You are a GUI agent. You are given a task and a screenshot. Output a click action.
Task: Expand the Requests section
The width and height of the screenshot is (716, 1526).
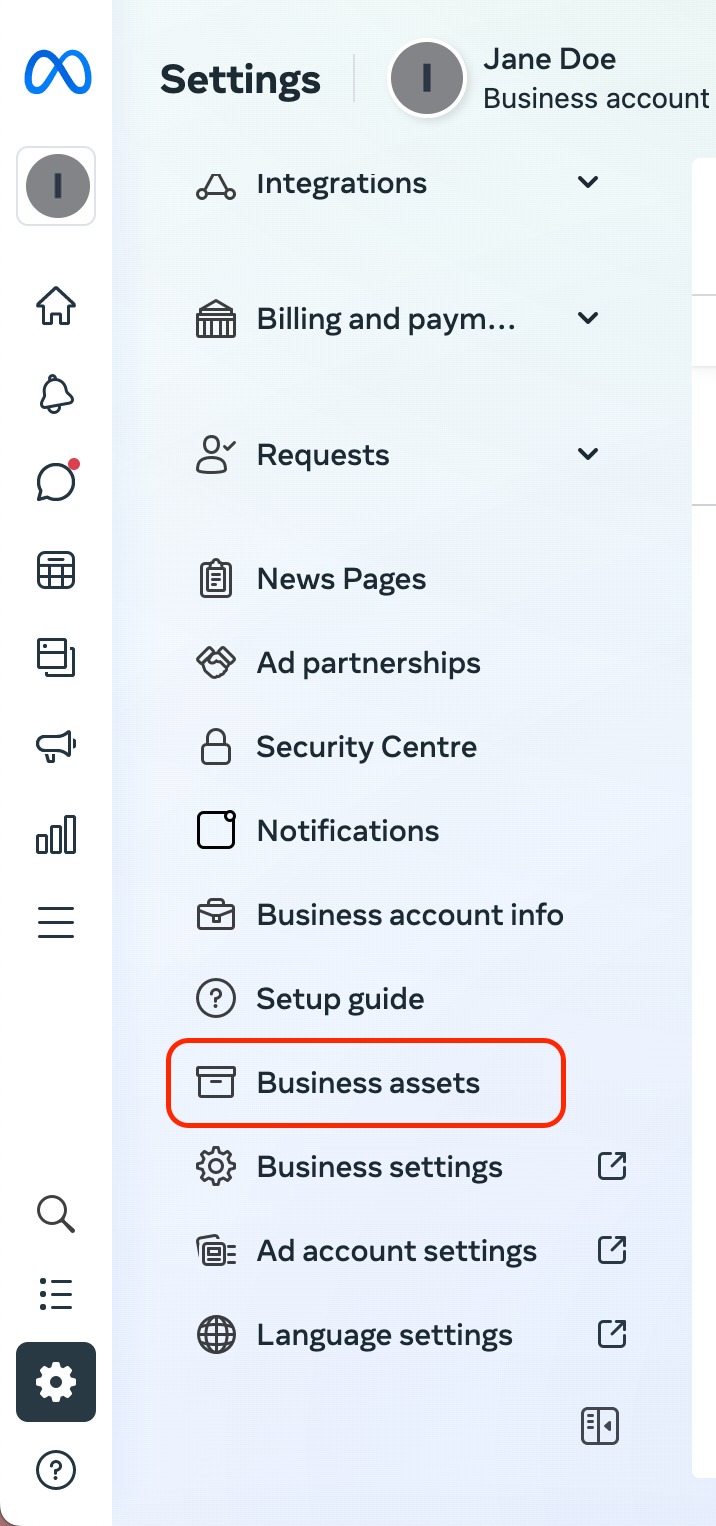588,454
